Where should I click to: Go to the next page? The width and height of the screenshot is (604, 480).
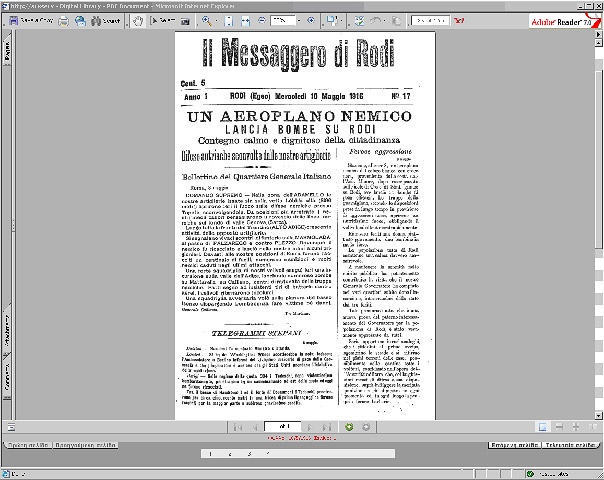pyautogui.click(x=310, y=399)
